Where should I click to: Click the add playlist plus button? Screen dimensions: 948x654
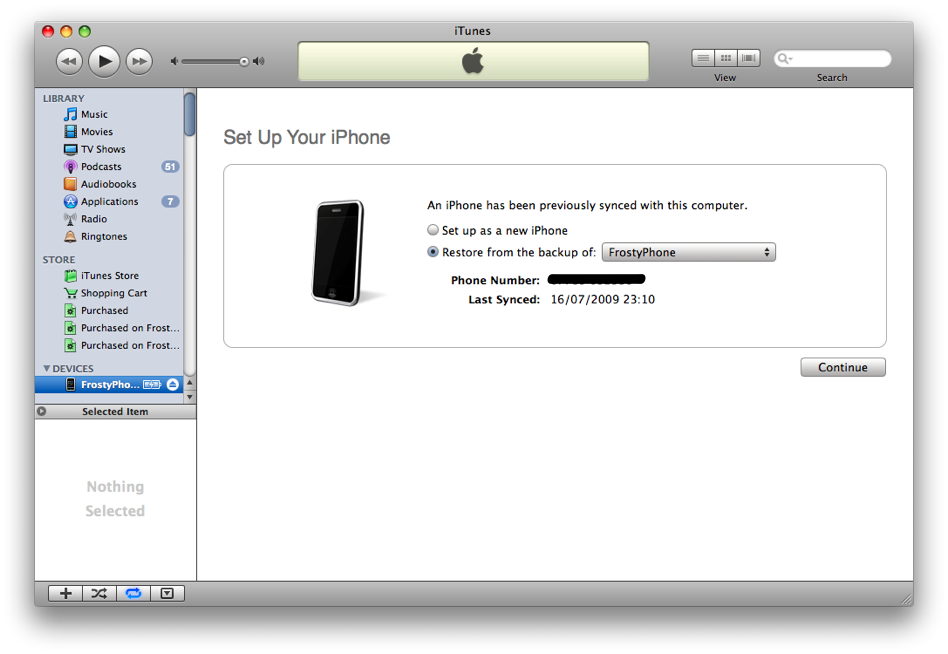pos(65,593)
